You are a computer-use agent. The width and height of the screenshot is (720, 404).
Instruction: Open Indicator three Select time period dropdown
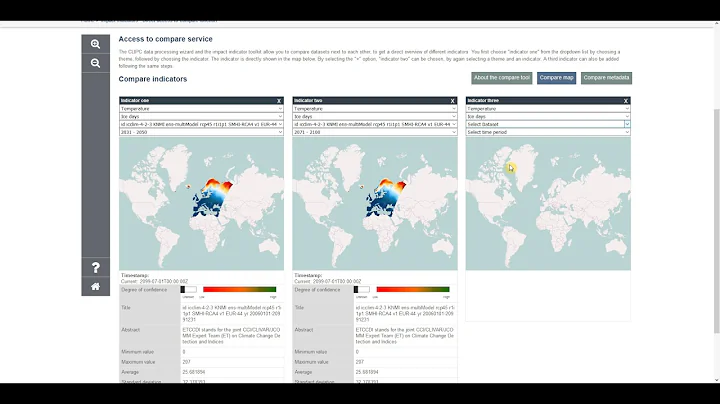(x=548, y=132)
